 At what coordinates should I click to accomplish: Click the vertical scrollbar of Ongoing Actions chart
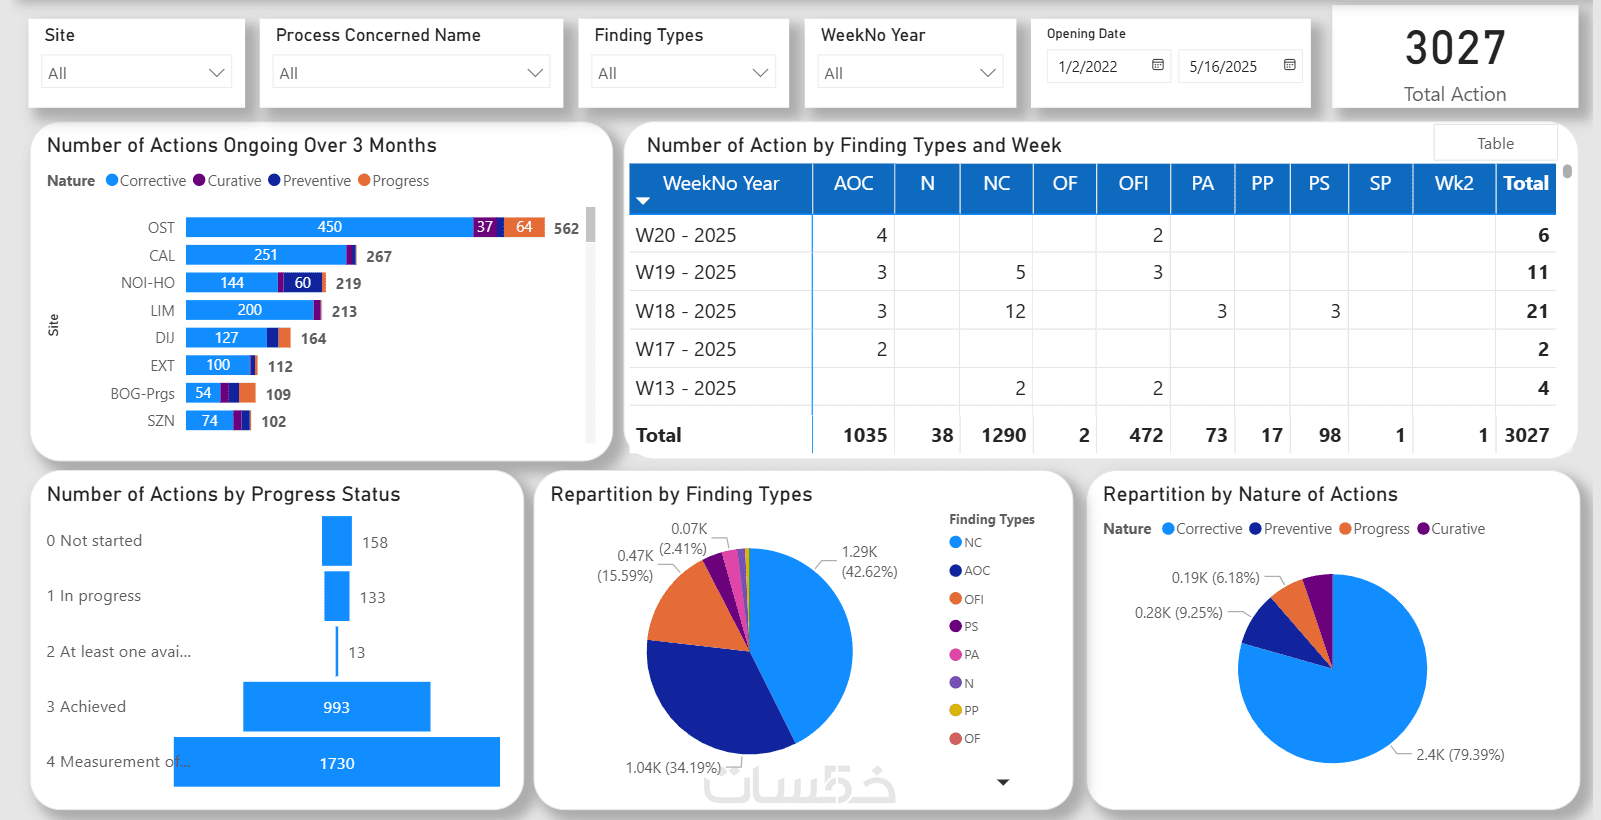[x=590, y=225]
